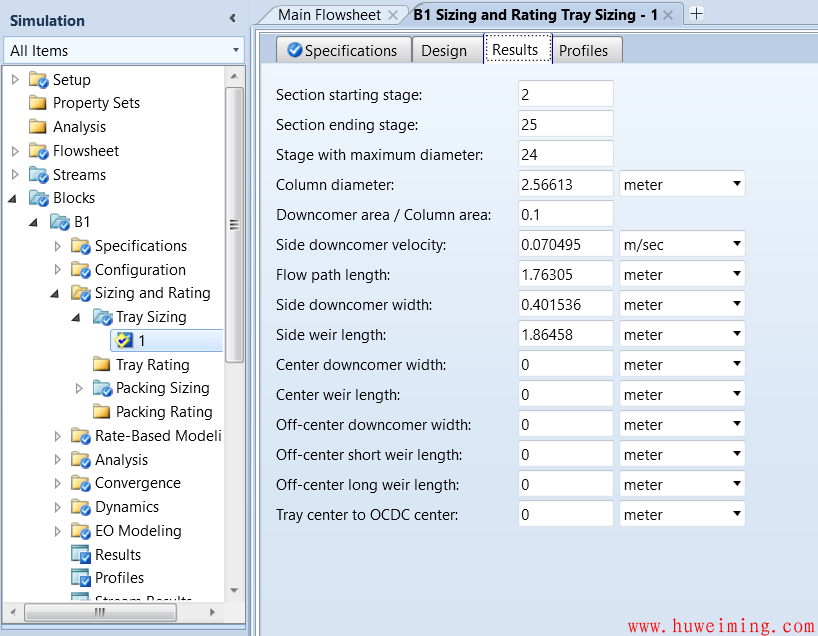The width and height of the screenshot is (818, 636).
Task: Switch to the Profiles tab
Action: (x=583, y=50)
